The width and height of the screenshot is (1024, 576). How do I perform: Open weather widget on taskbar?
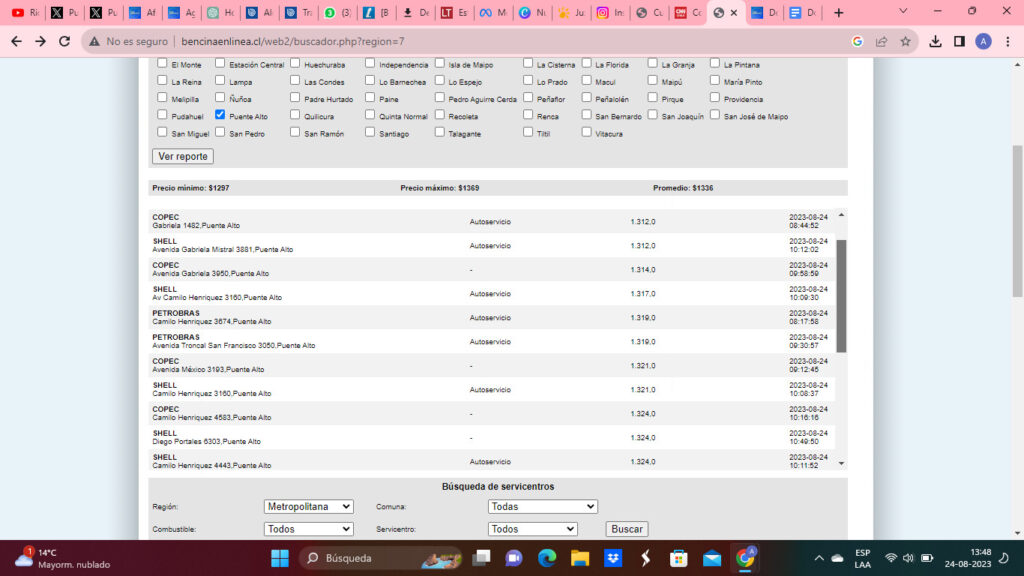pos(63,558)
